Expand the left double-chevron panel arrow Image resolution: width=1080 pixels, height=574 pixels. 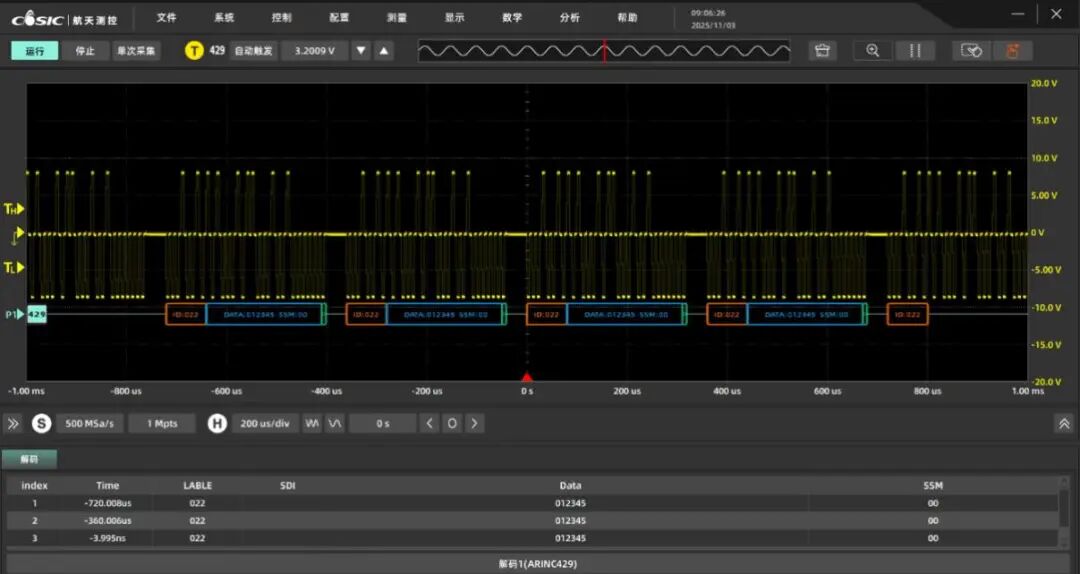point(13,423)
